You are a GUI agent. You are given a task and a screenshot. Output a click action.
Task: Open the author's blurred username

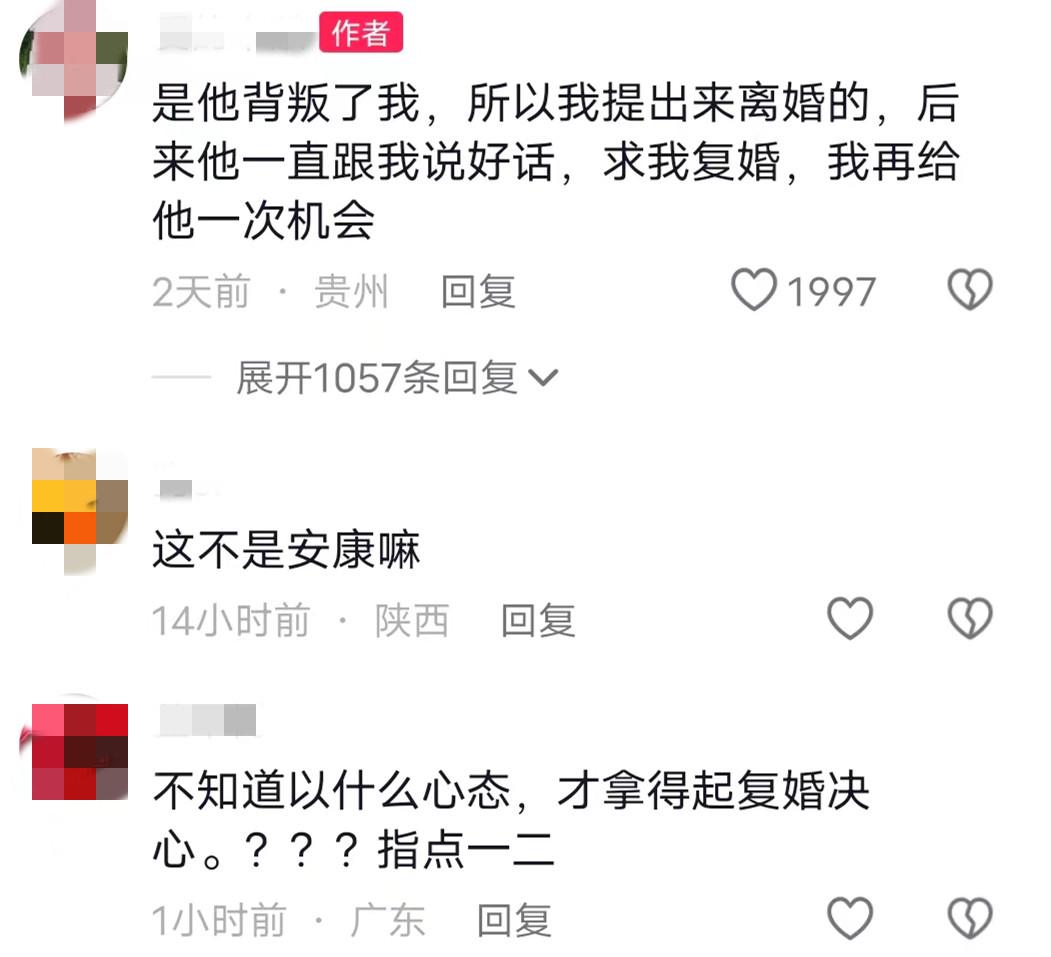pos(236,35)
